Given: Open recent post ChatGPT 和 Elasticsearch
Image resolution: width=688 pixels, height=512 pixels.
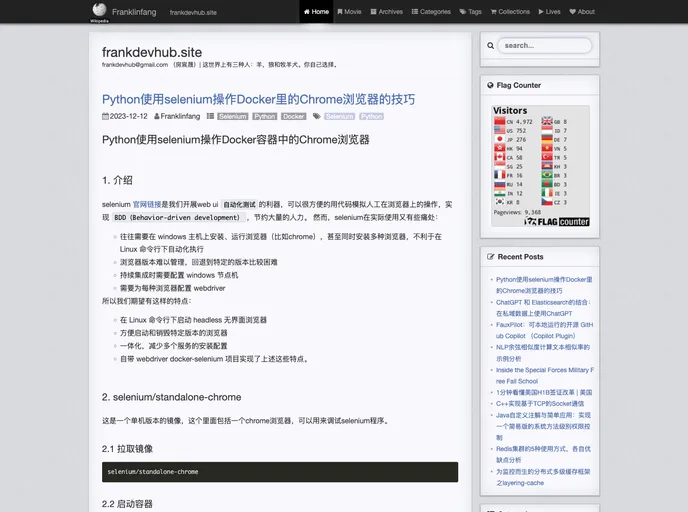Looking at the screenshot, I should [543, 308].
